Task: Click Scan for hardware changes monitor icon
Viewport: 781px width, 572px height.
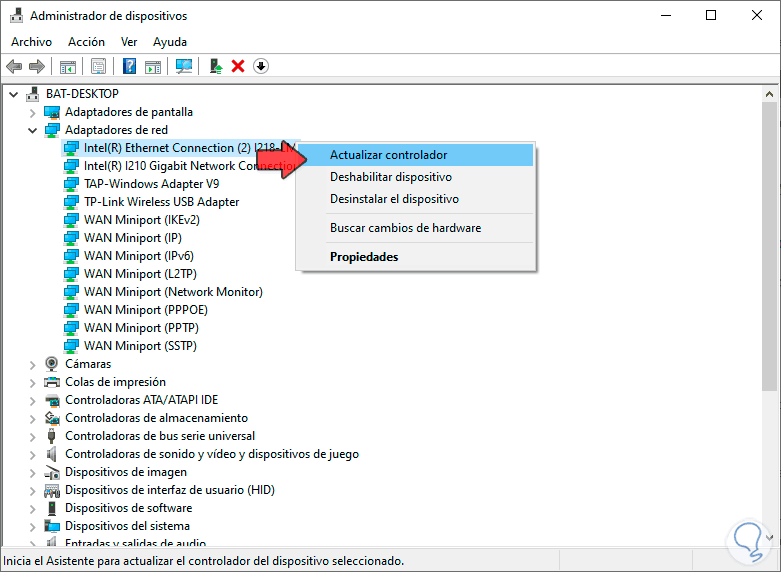Action: coord(184,66)
